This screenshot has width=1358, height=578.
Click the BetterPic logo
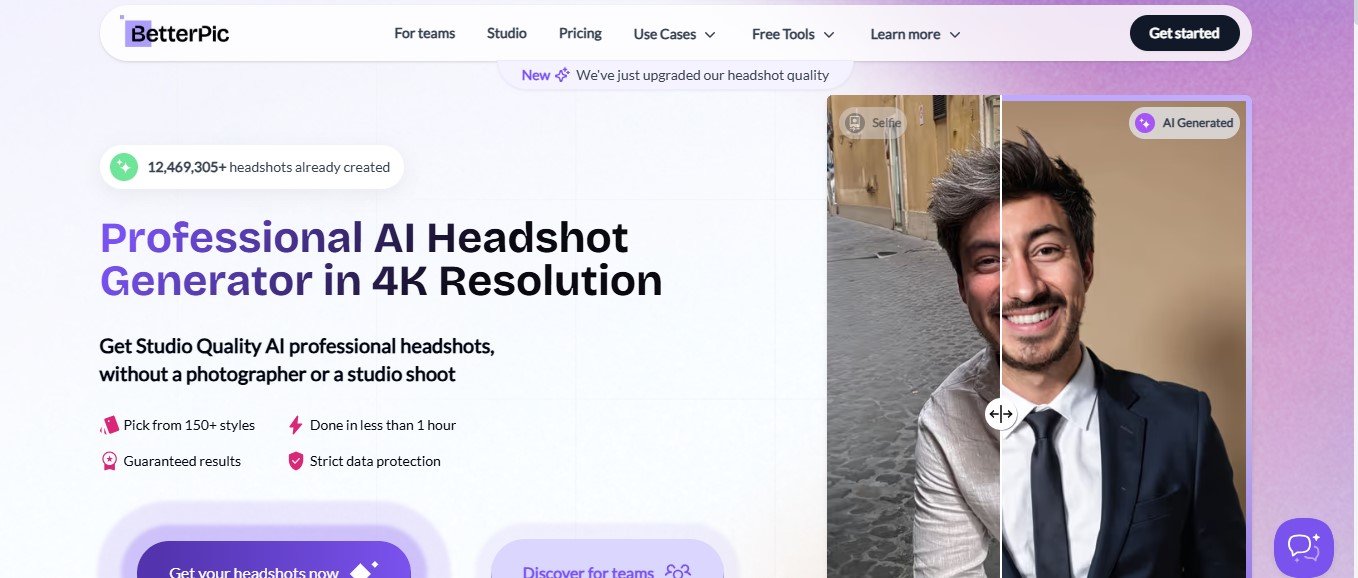[x=176, y=33]
